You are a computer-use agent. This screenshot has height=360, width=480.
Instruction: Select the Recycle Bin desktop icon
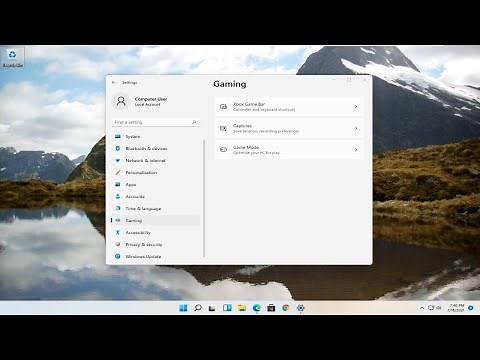(x=13, y=57)
